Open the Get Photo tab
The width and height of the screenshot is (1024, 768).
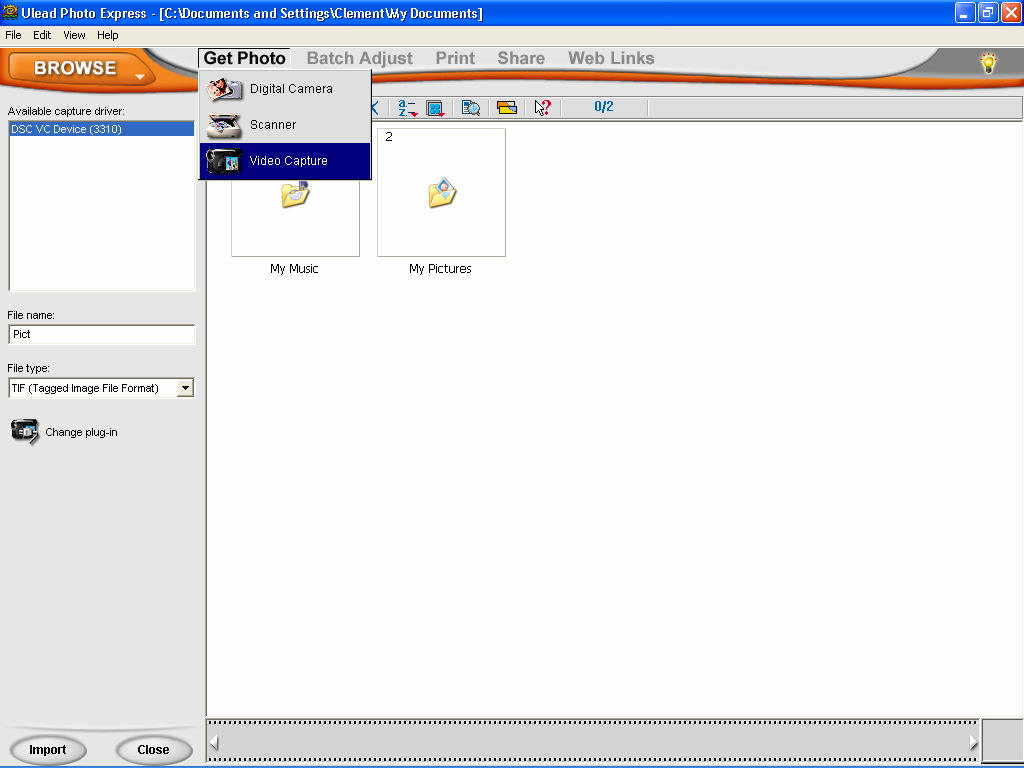245,58
